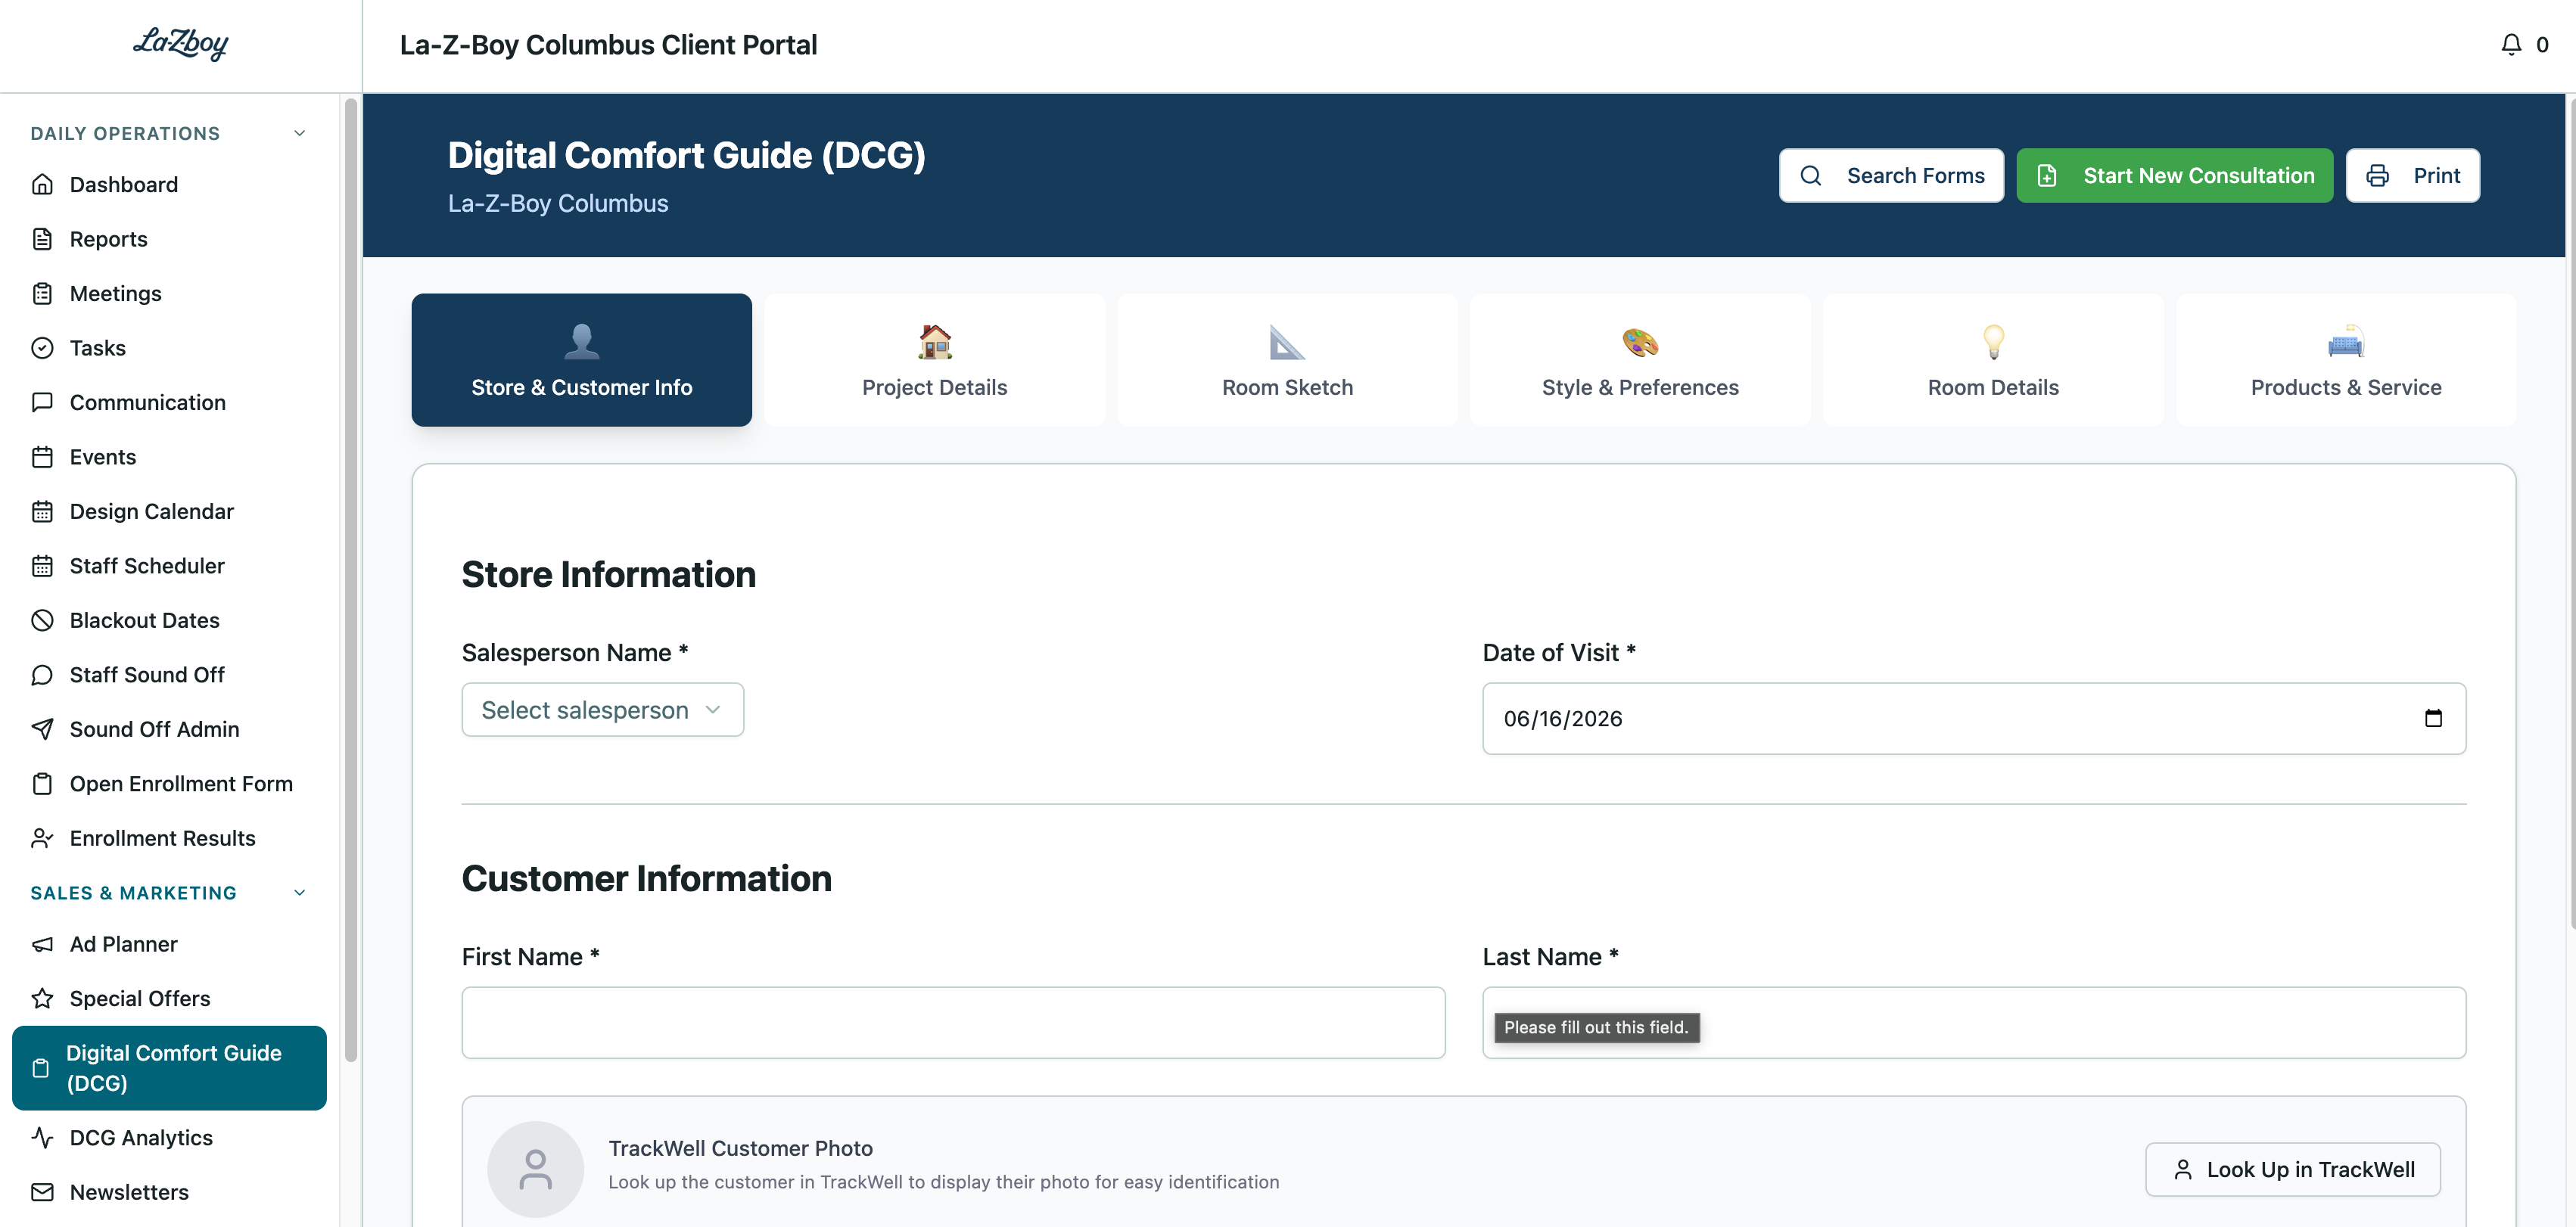Viewport: 2576px width, 1227px height.
Task: Click the First Name input field
Action: pos(953,1023)
